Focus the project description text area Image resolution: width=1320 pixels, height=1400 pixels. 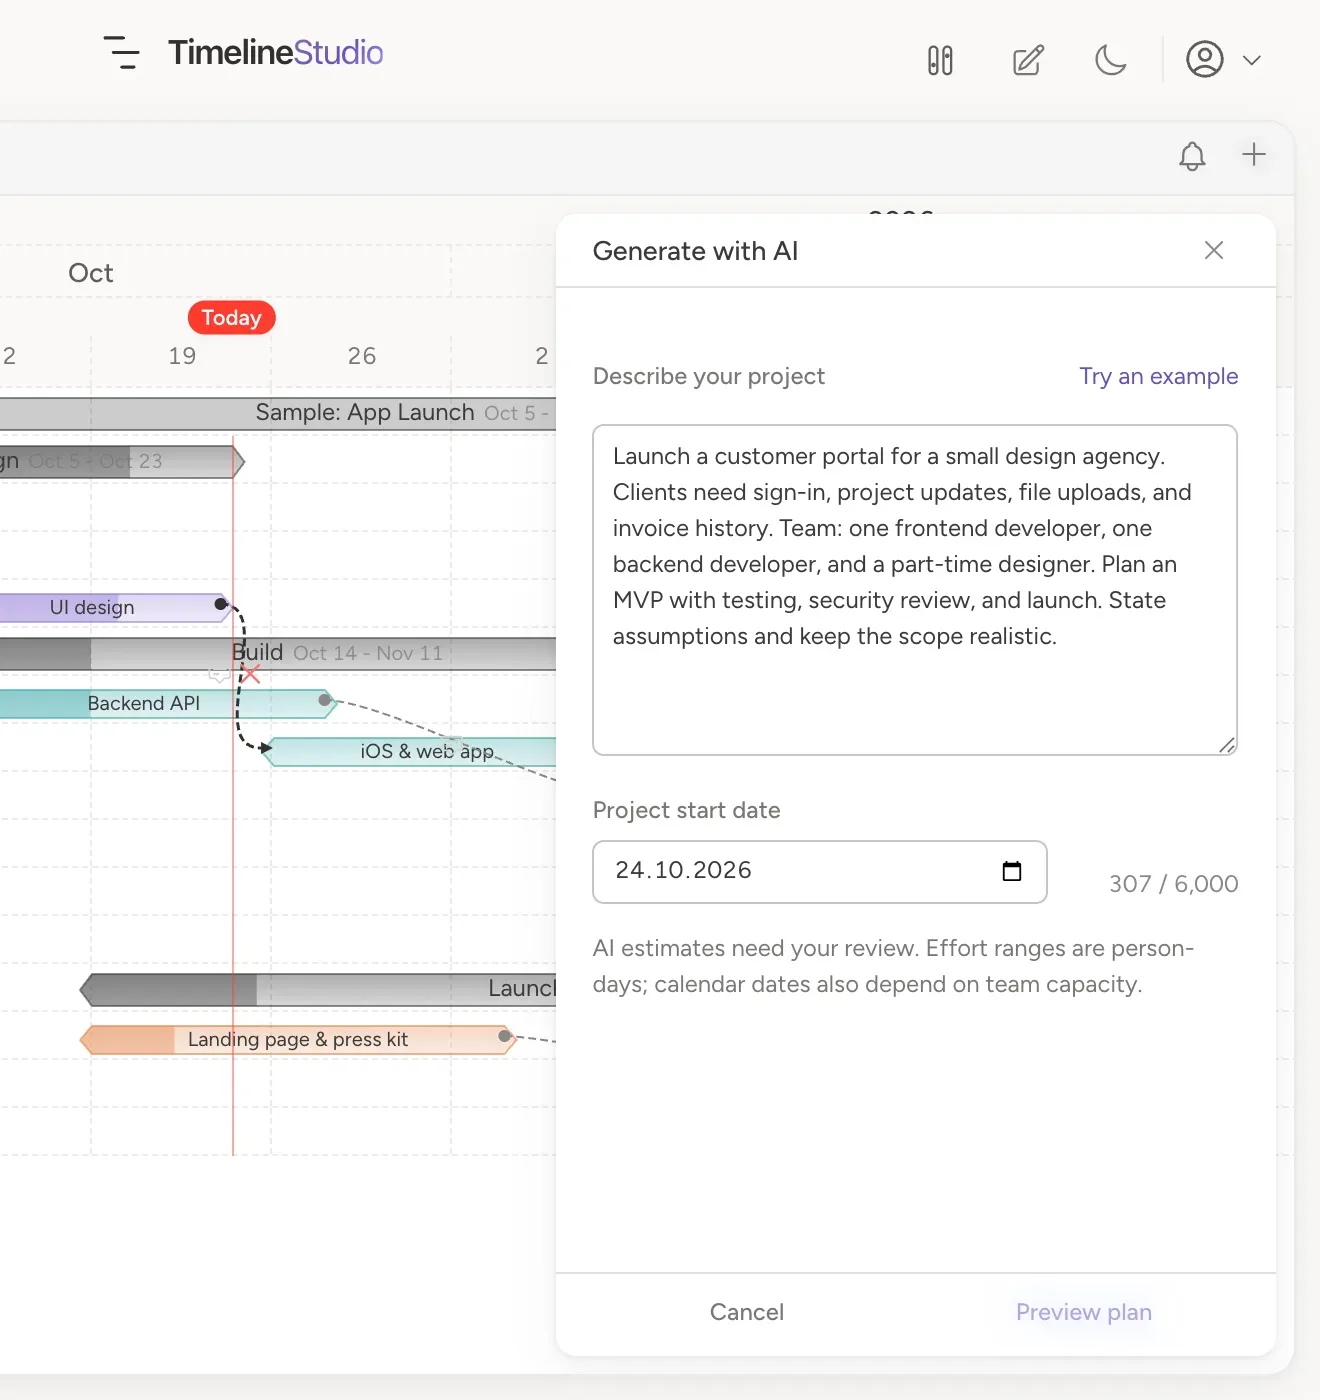tap(915, 590)
